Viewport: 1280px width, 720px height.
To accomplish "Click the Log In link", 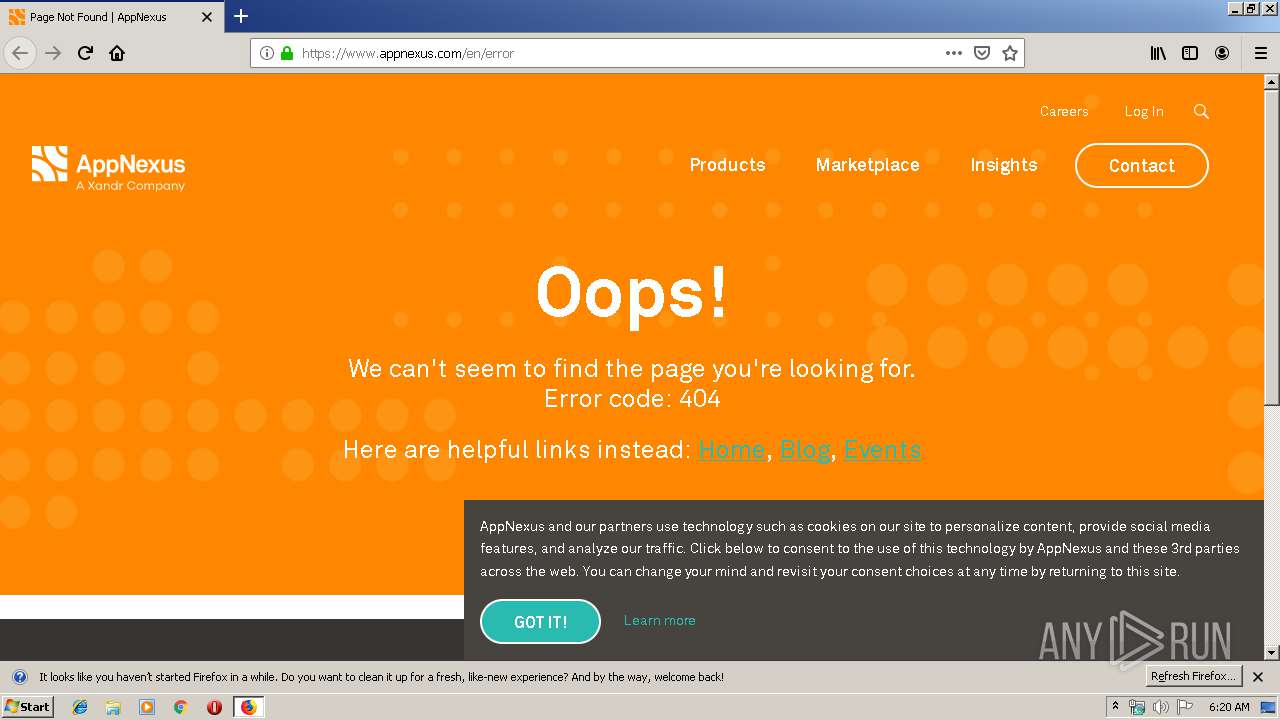I will (1144, 111).
